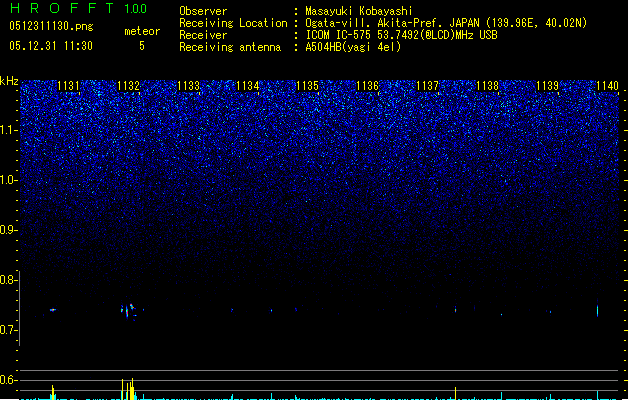Click the meteor count value 5

pyautogui.click(x=142, y=46)
